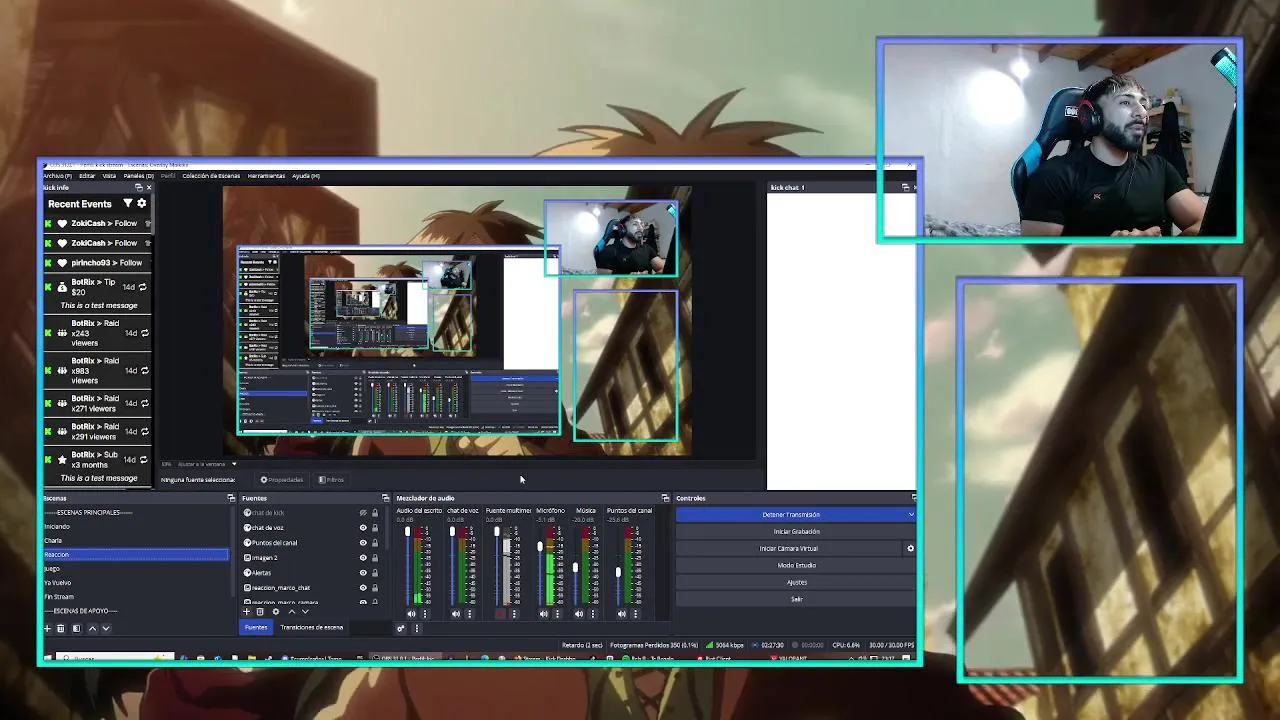
Task: Open the Paneles menu
Action: (138, 176)
